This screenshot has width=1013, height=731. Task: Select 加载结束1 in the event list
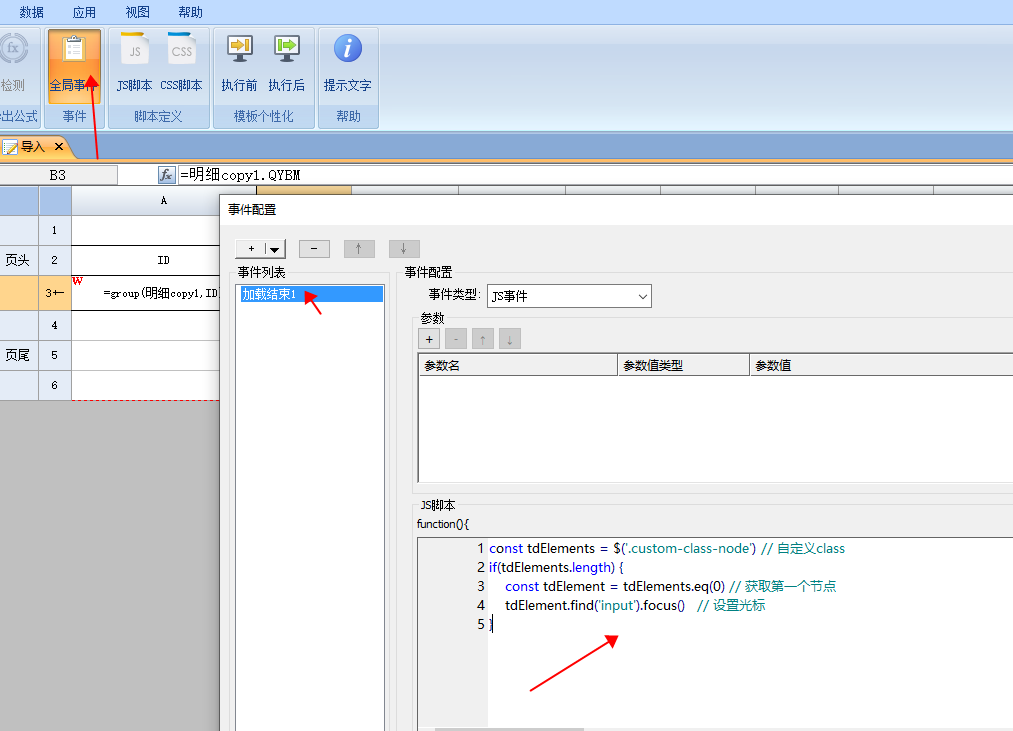(x=269, y=294)
